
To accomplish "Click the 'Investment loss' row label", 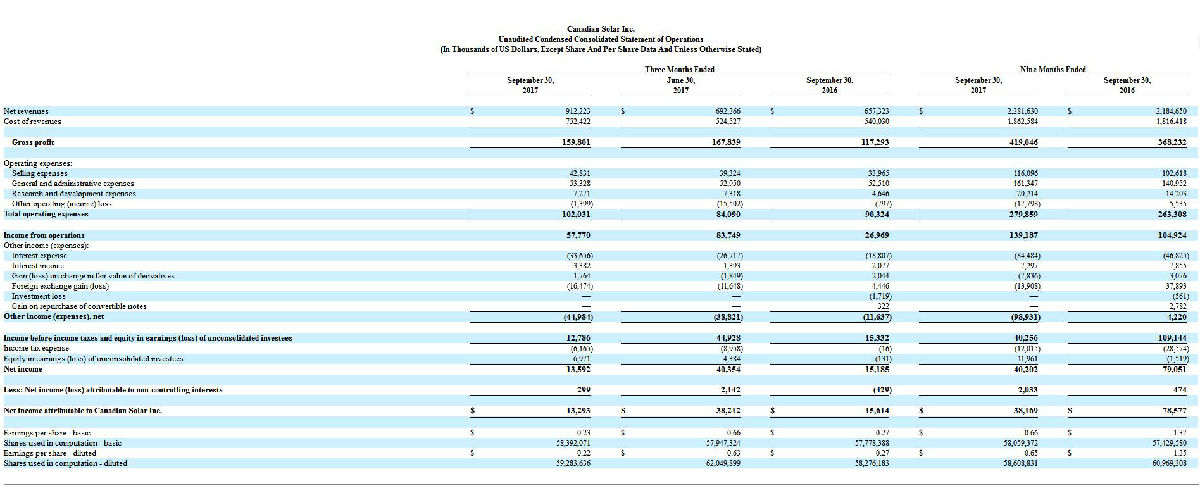I will [x=38, y=297].
